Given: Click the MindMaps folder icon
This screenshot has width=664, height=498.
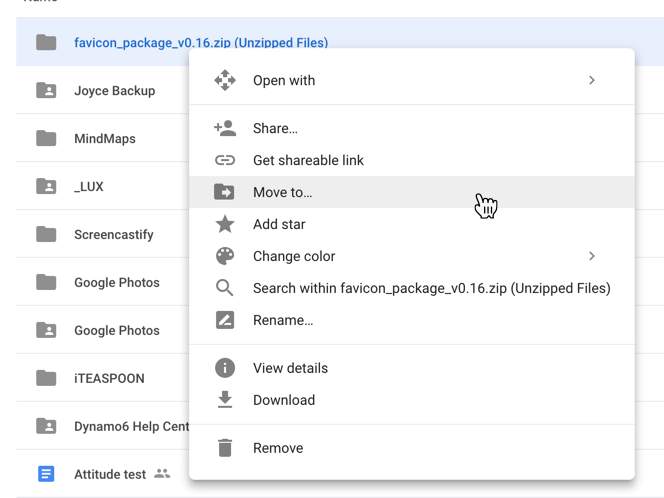Looking at the screenshot, I should pyautogui.click(x=46, y=138).
